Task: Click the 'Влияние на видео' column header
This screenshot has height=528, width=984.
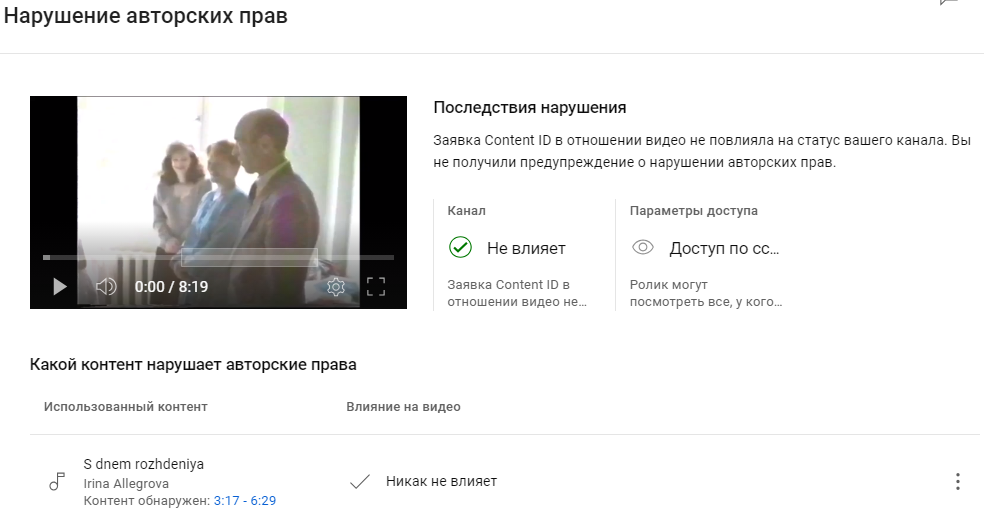Action: point(404,407)
